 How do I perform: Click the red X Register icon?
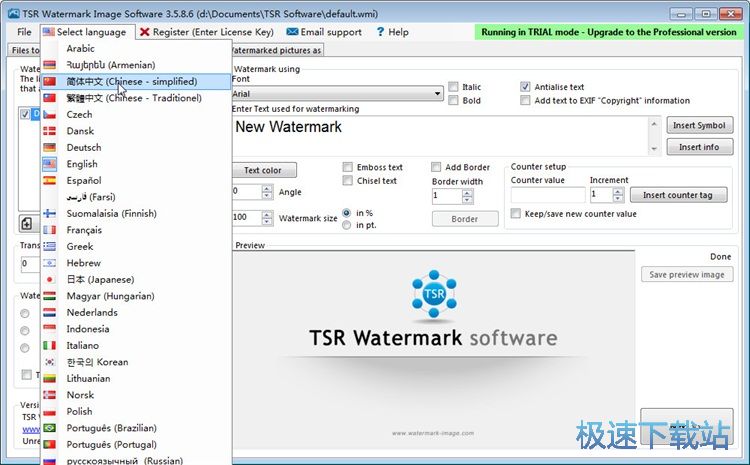coord(144,32)
